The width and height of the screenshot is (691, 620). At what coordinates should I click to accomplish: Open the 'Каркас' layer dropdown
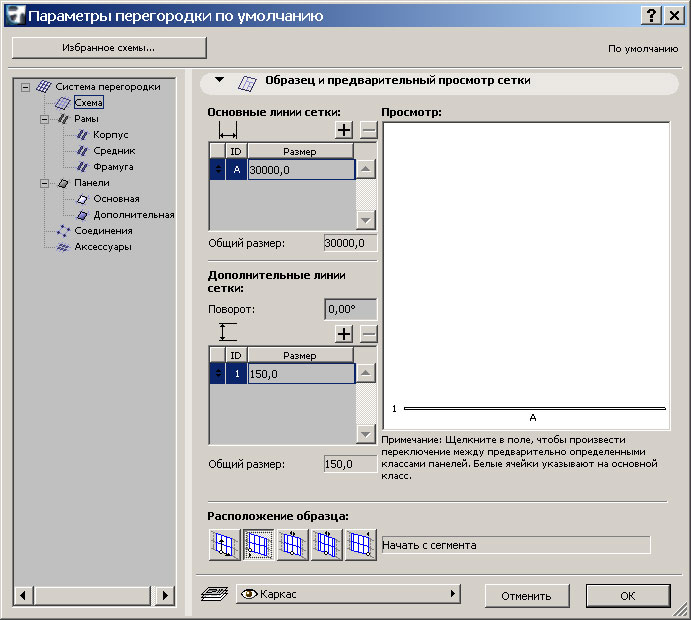pyautogui.click(x=346, y=595)
